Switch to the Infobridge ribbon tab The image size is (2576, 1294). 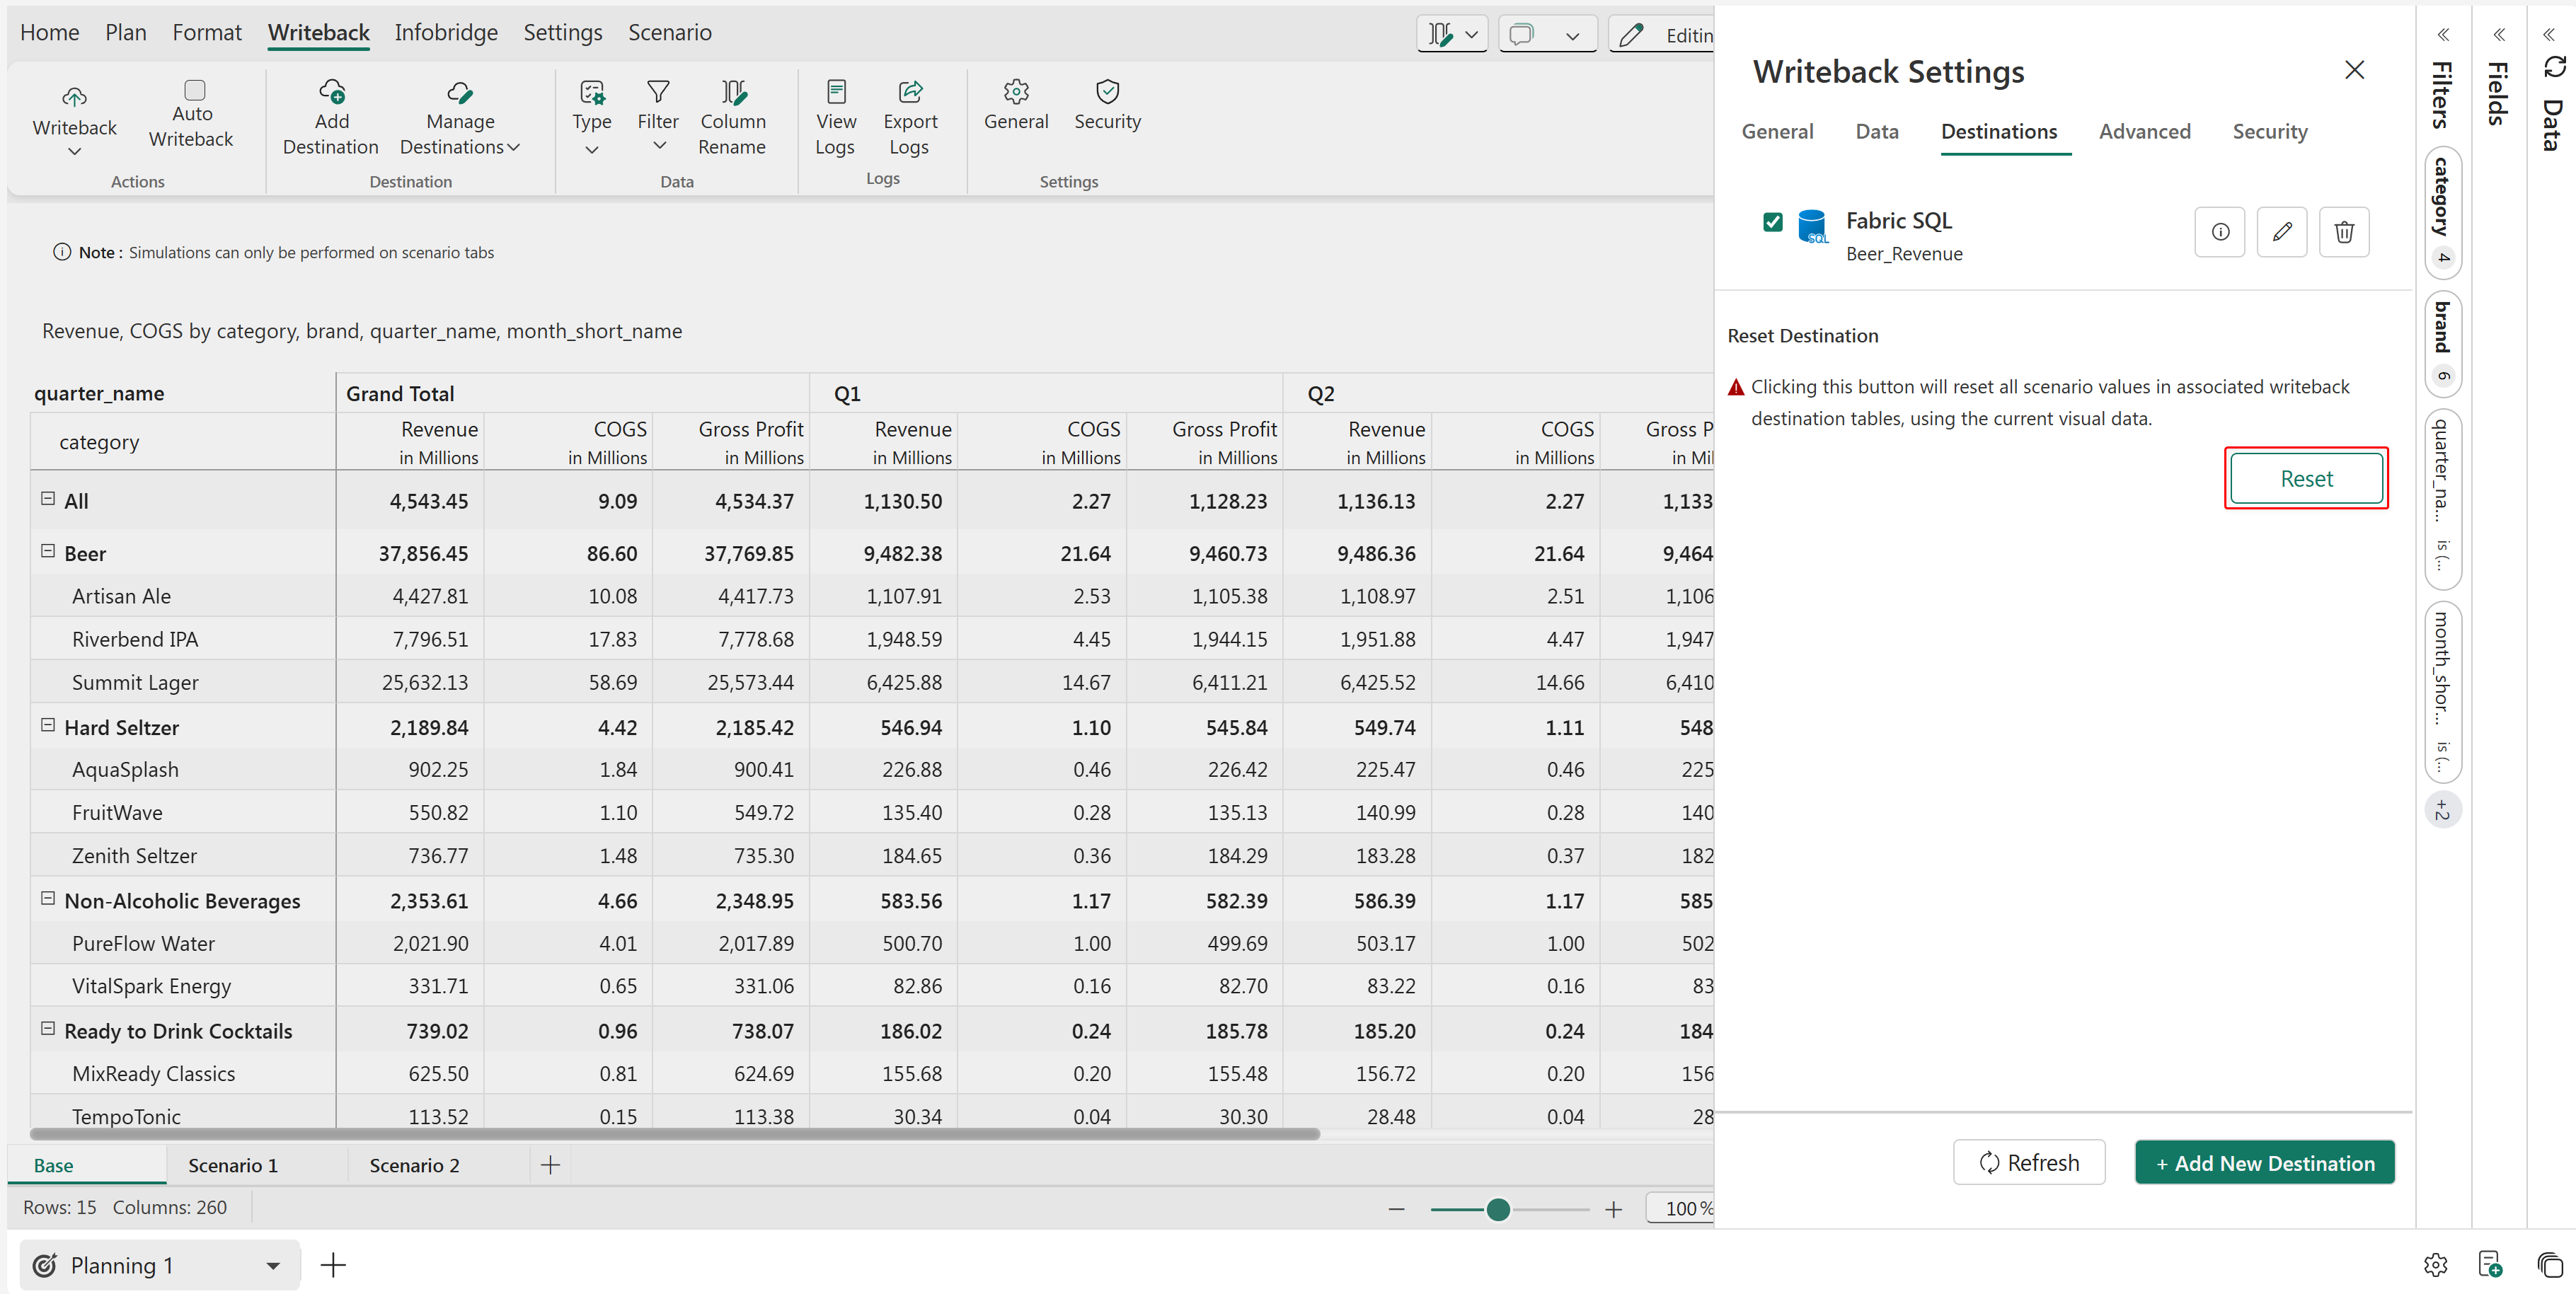445,32
